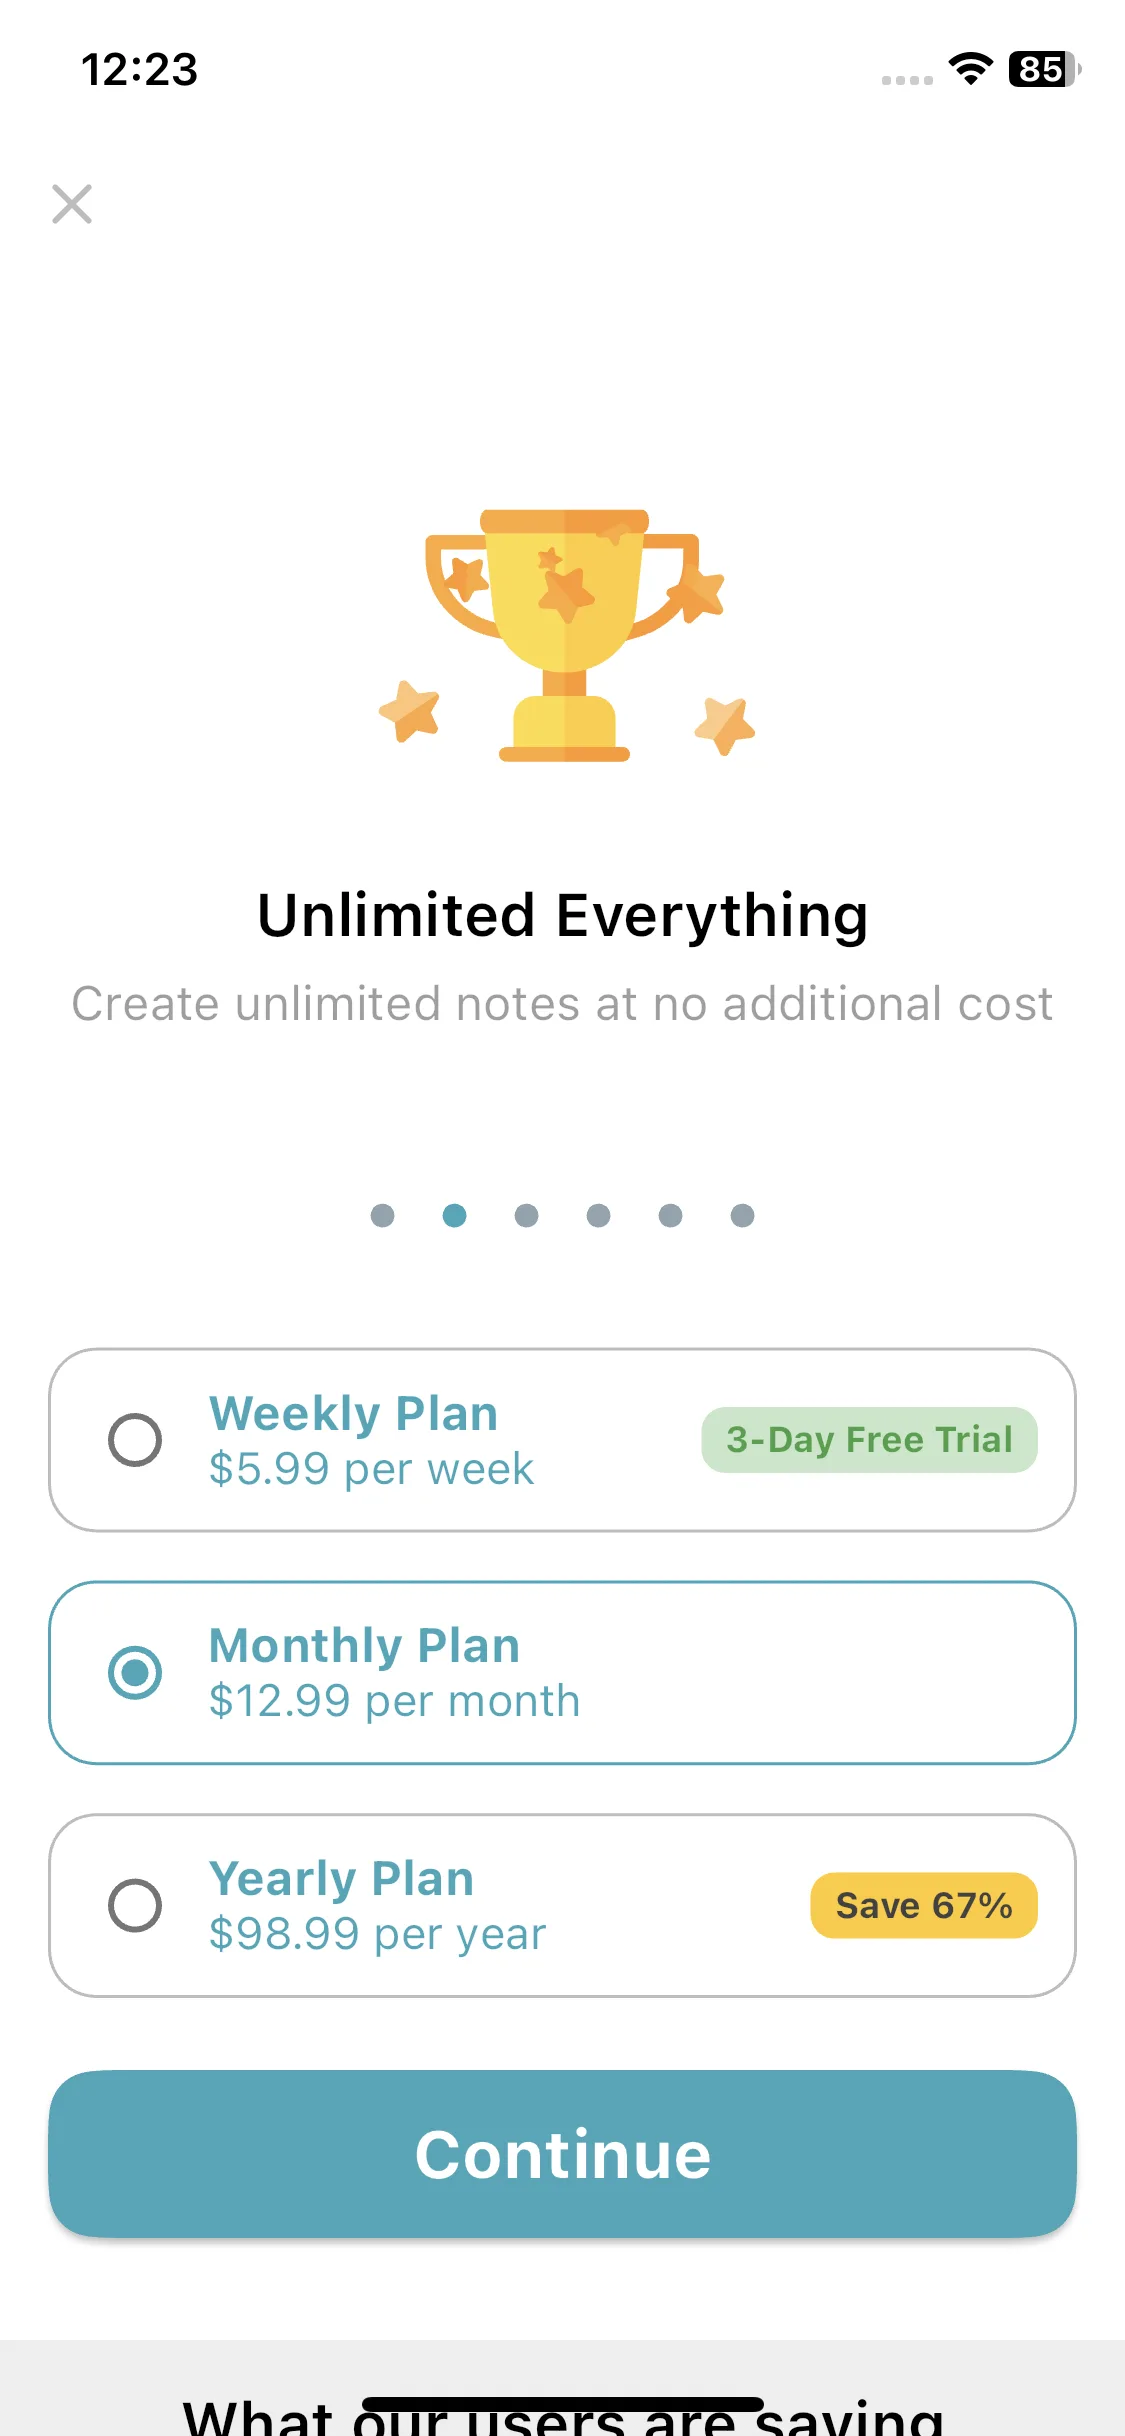Tap the active second page dot
This screenshot has height=2436, width=1125.
click(454, 1215)
